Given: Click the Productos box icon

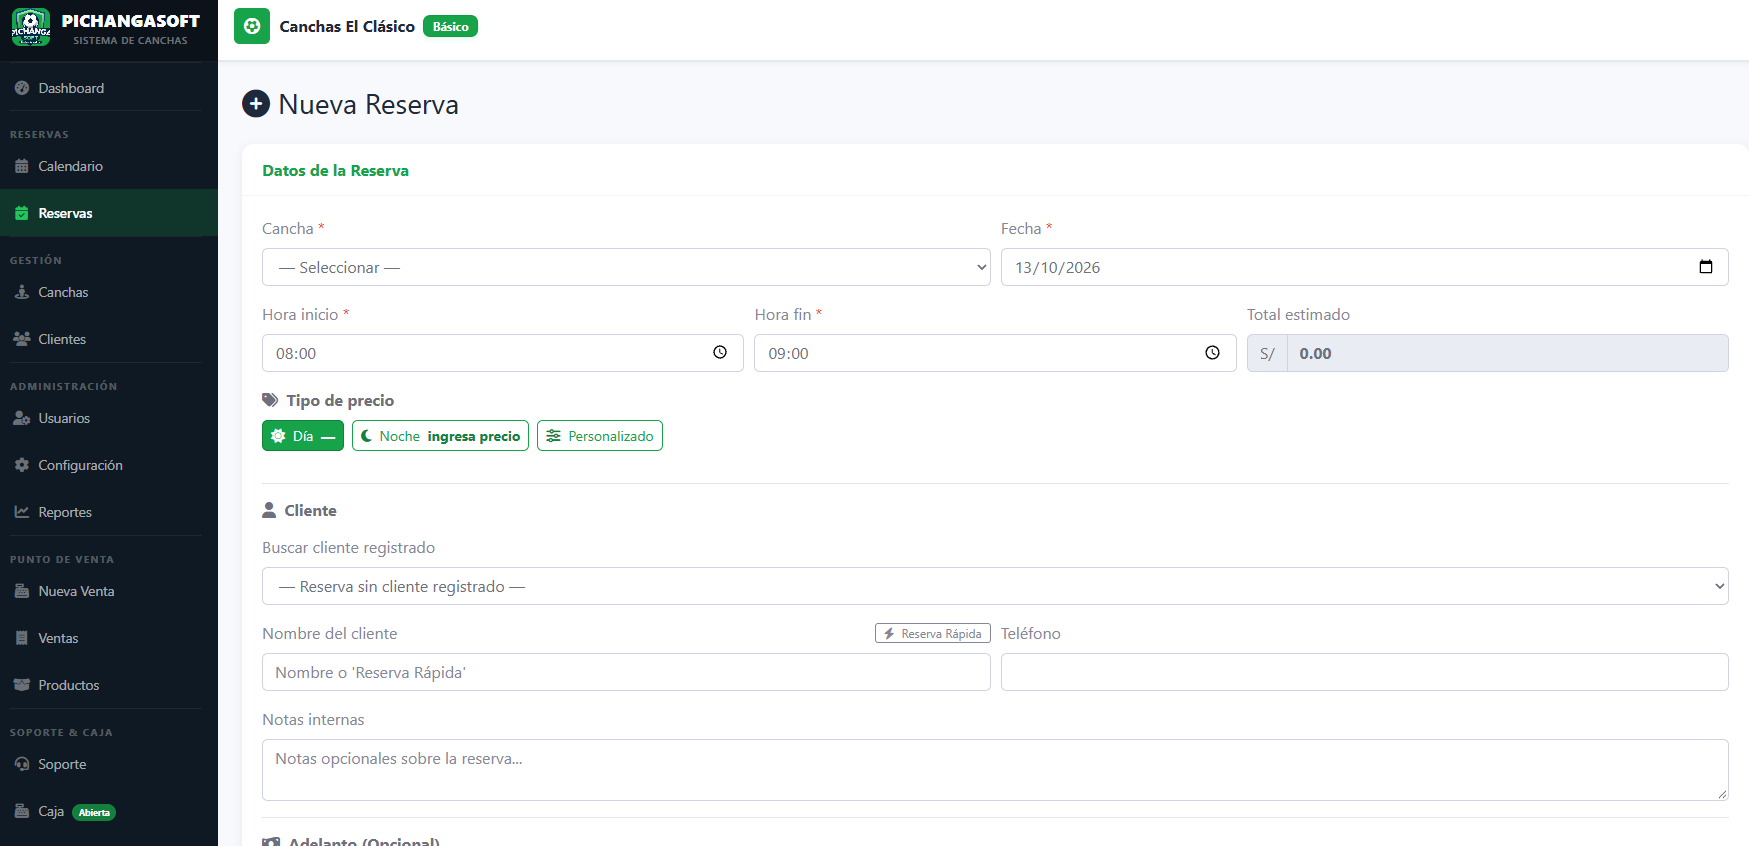Looking at the screenshot, I should (x=22, y=685).
